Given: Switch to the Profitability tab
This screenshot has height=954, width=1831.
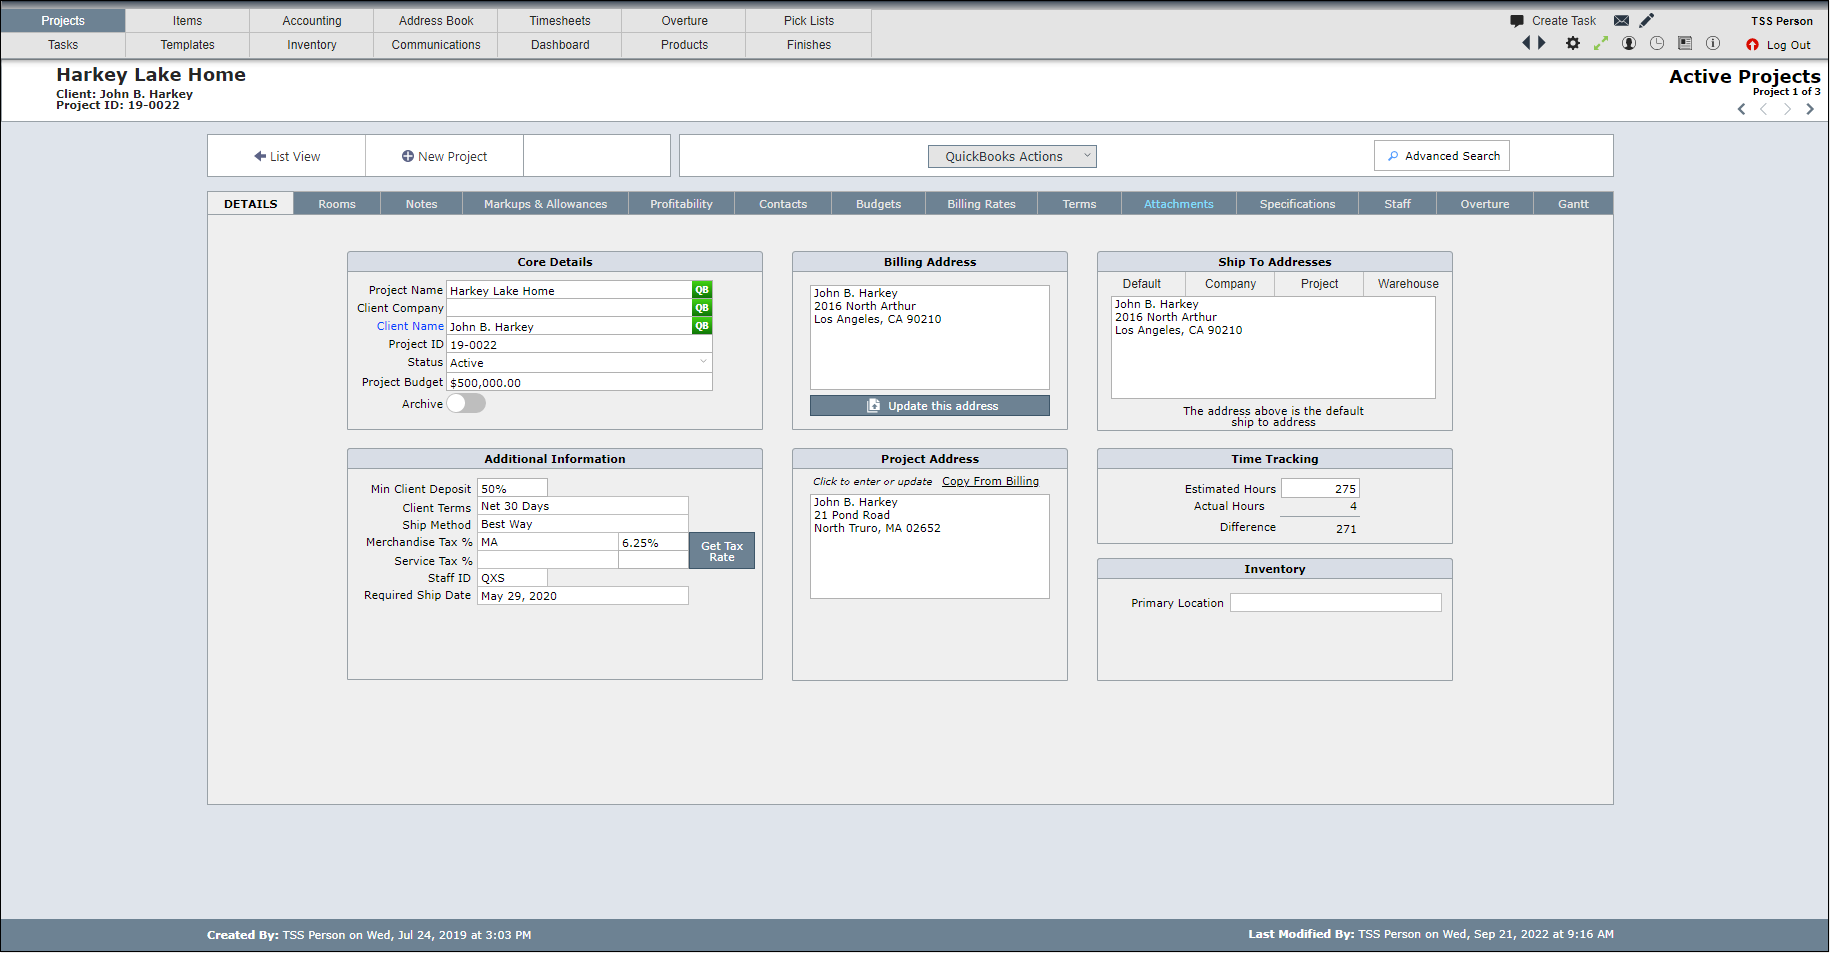Looking at the screenshot, I should tap(681, 204).
